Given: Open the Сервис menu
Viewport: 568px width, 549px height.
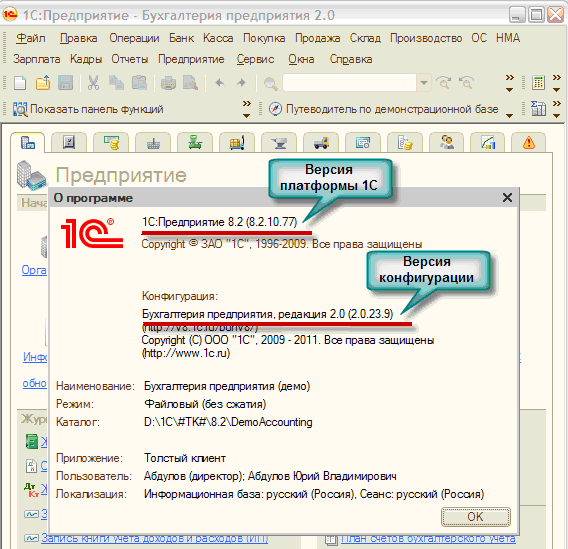Looking at the screenshot, I should [x=255, y=59].
